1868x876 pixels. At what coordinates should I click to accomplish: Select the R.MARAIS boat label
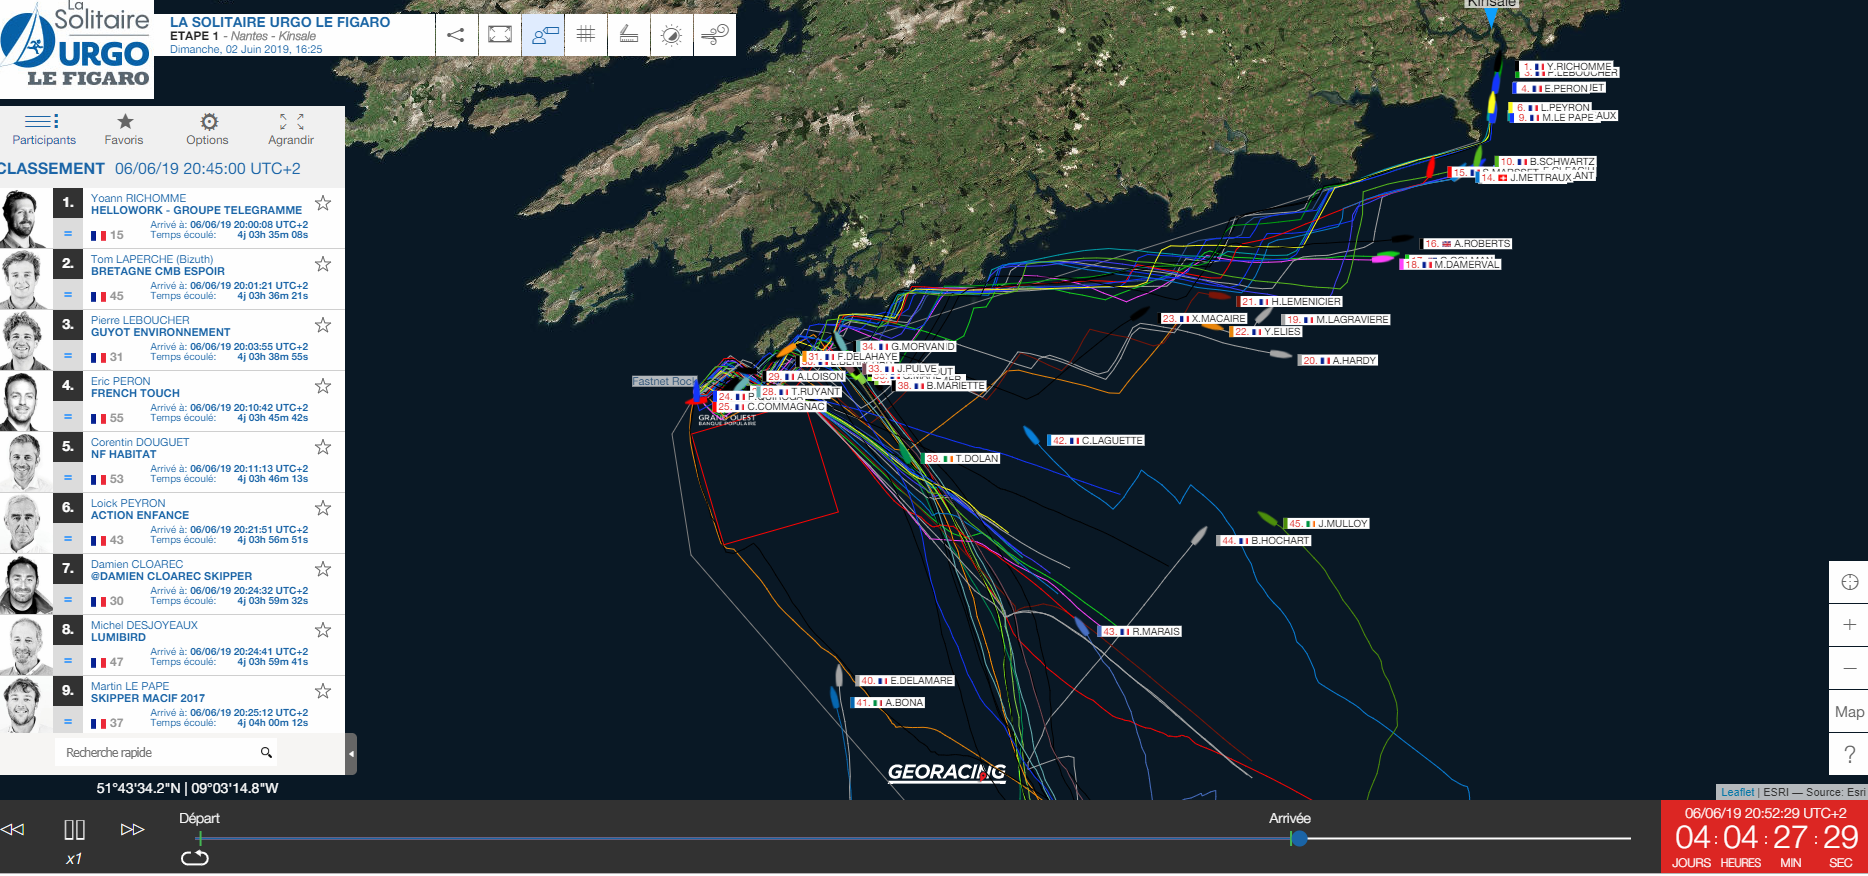click(x=1141, y=631)
